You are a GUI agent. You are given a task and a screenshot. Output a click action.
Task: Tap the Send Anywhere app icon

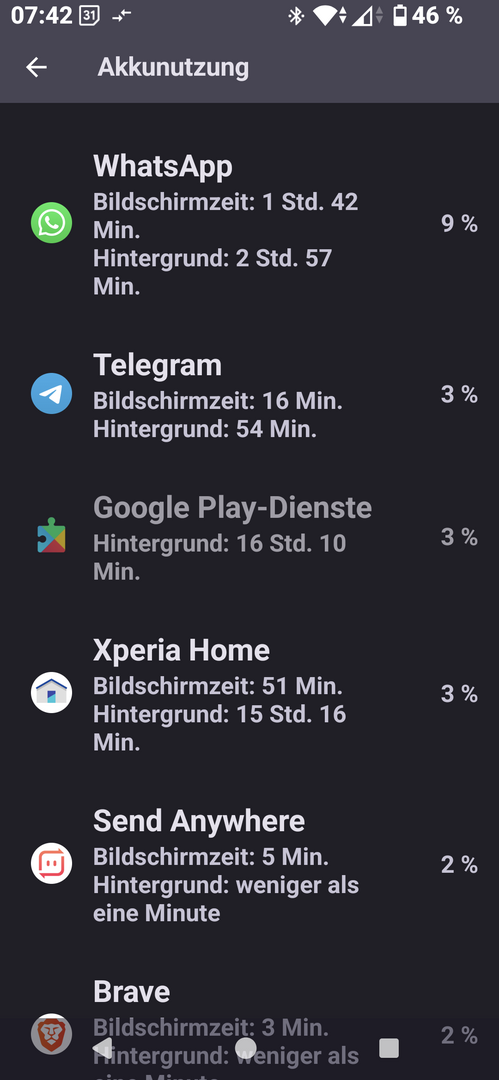(x=52, y=863)
